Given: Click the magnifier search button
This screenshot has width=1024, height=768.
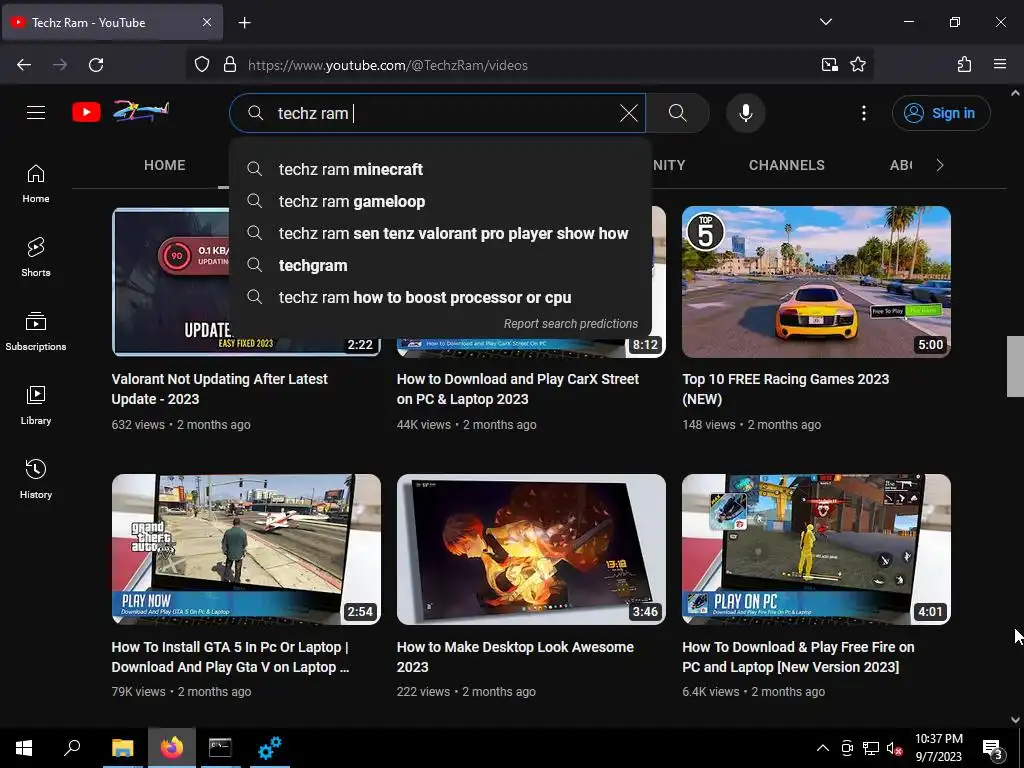Looking at the screenshot, I should [678, 113].
